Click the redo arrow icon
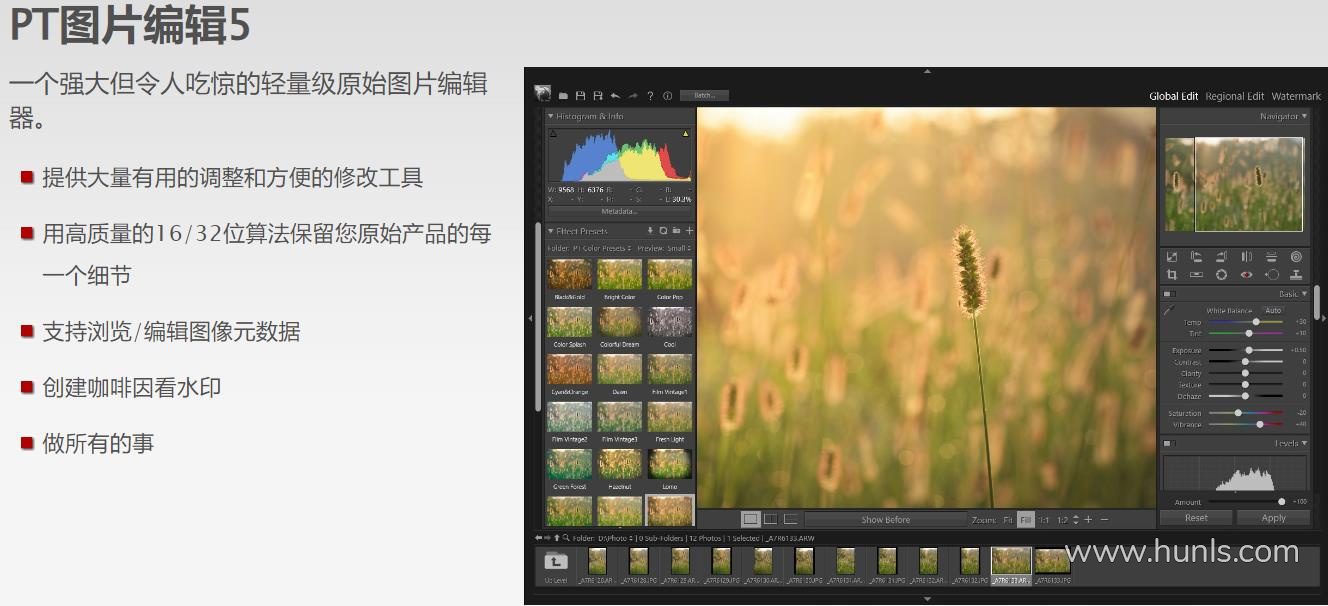 coord(633,96)
